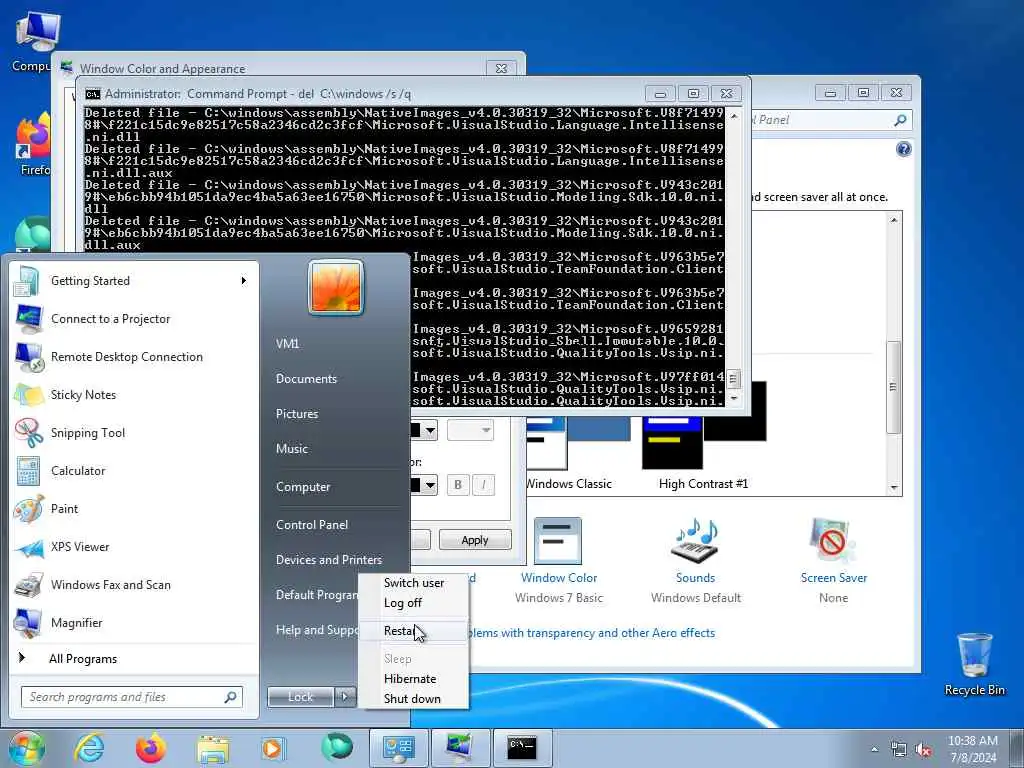This screenshot has width=1024, height=768.
Task: Open Remote Desktop Connection
Action: pyautogui.click(x=134, y=357)
